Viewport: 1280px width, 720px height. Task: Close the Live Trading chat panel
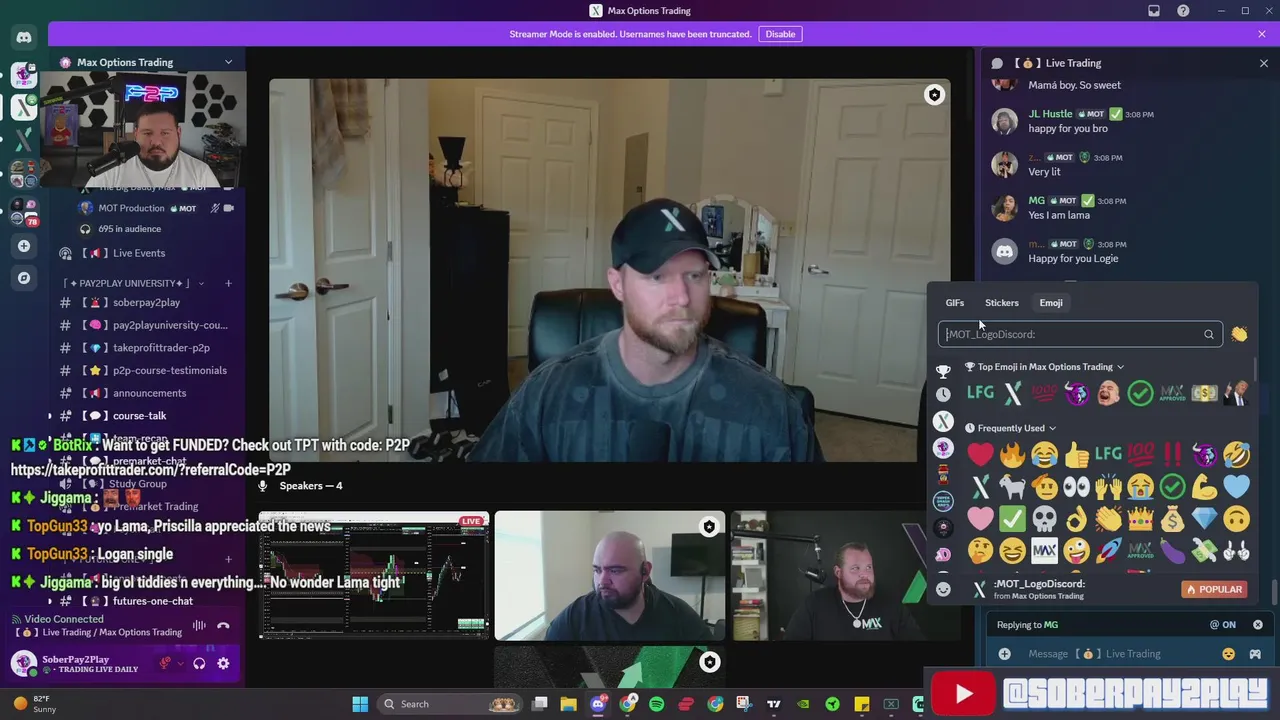pyautogui.click(x=1263, y=63)
